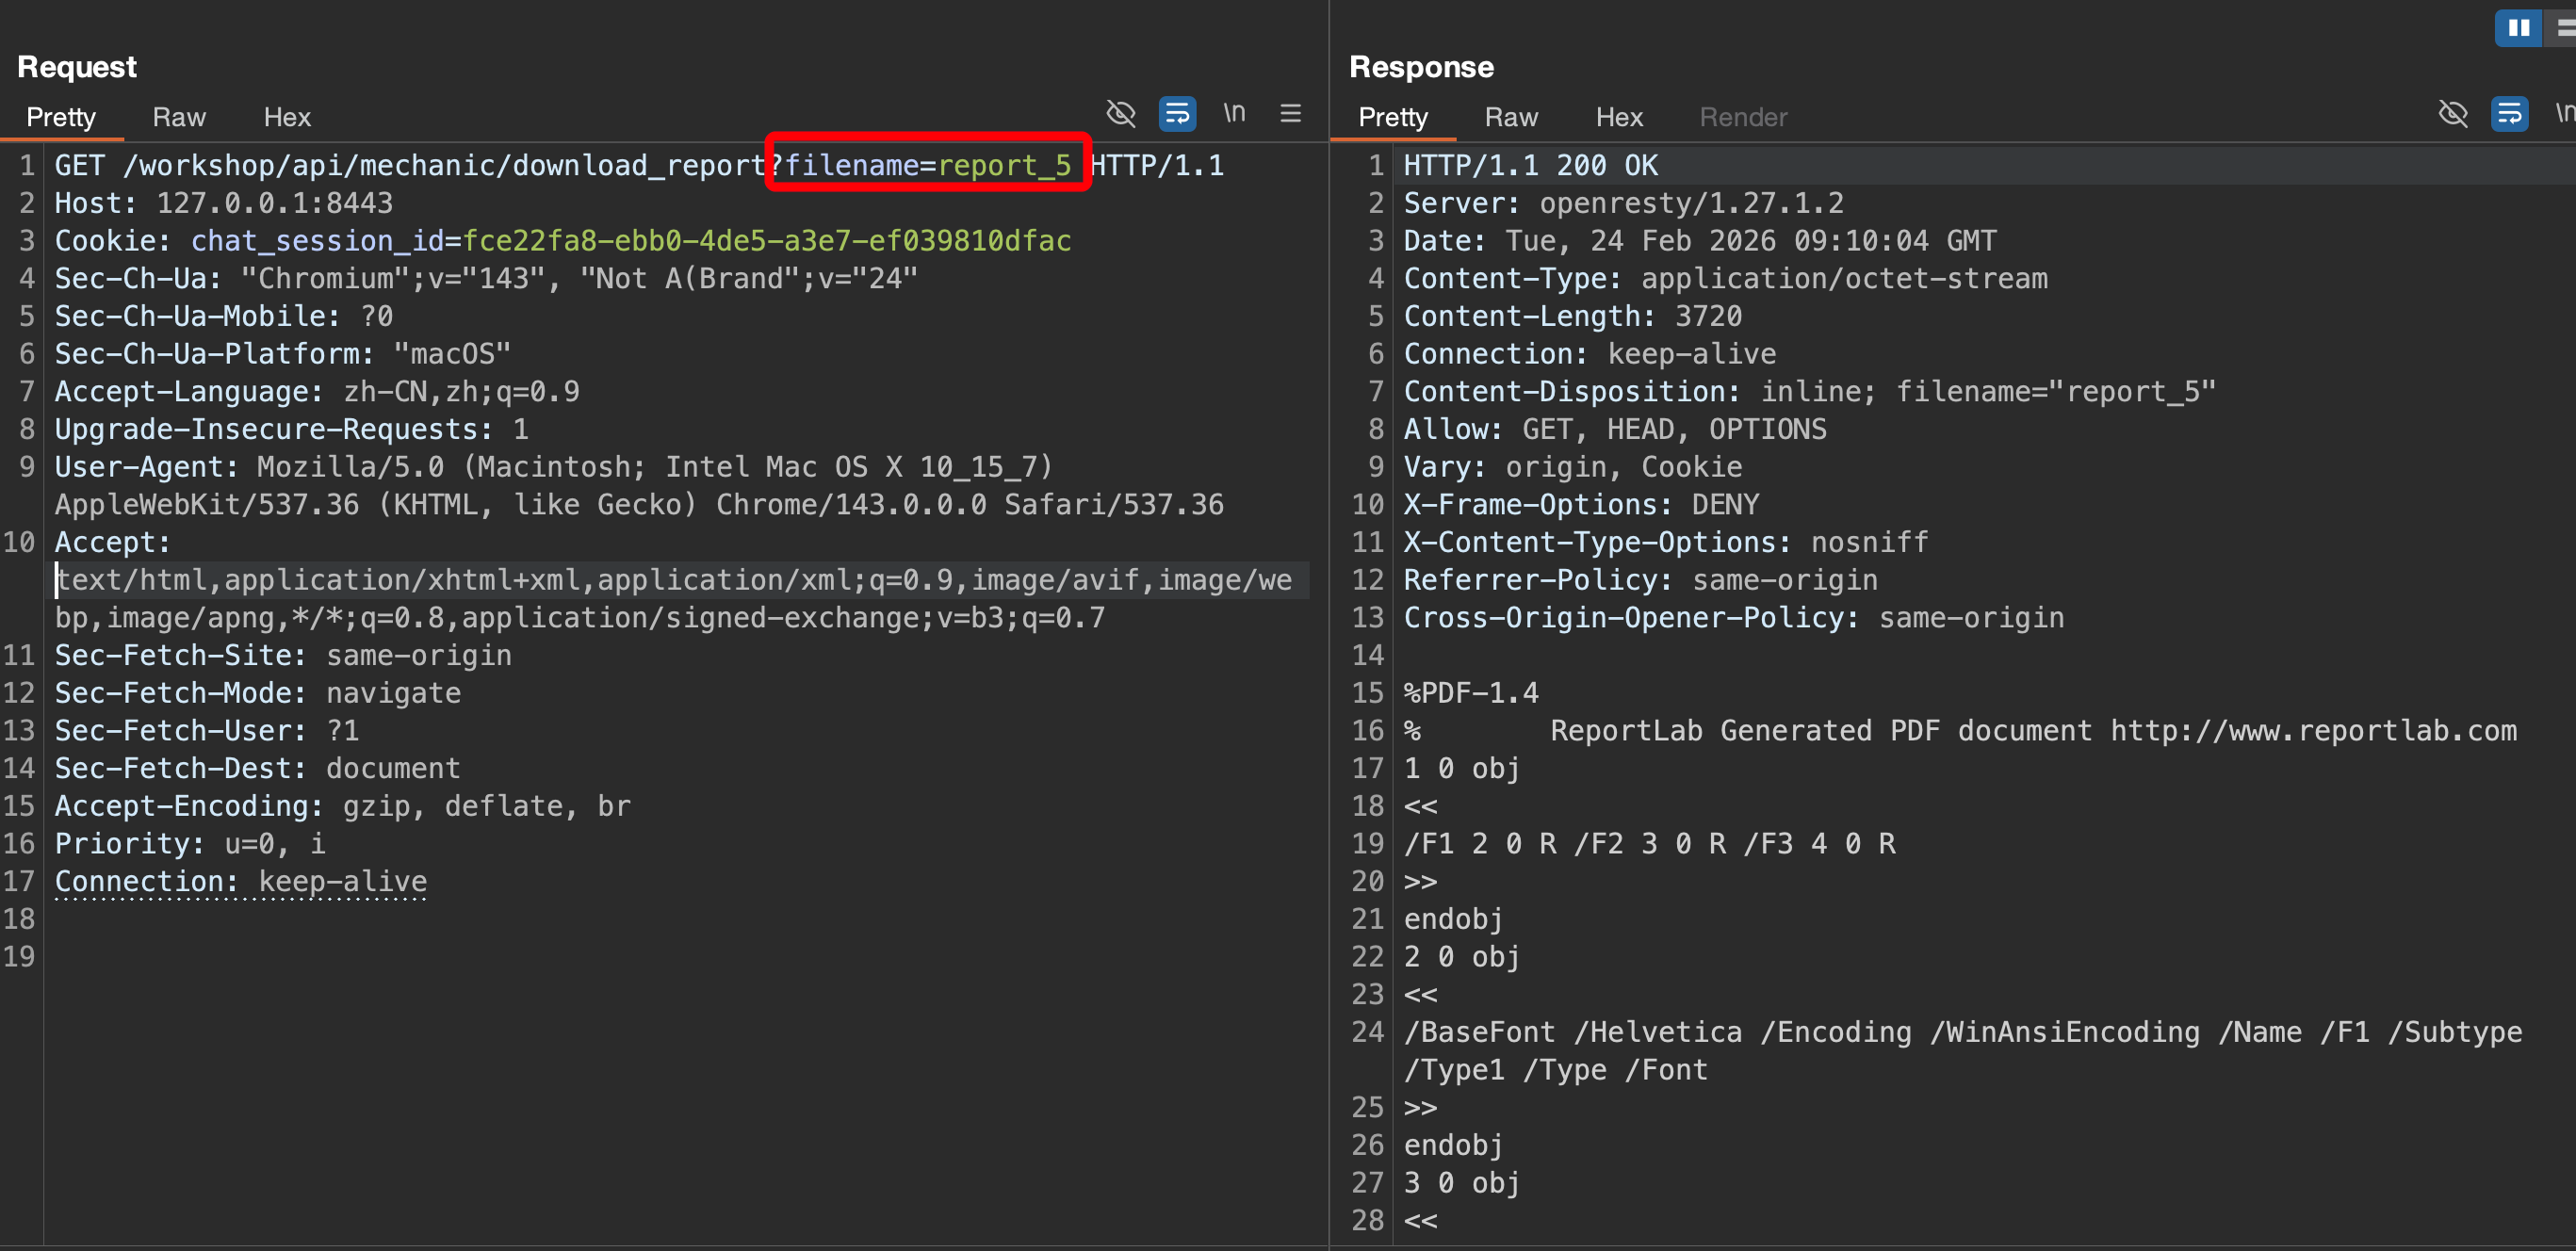Select the Response Pretty tab
Screen dimensions: 2576x1251
pyautogui.click(x=1393, y=118)
